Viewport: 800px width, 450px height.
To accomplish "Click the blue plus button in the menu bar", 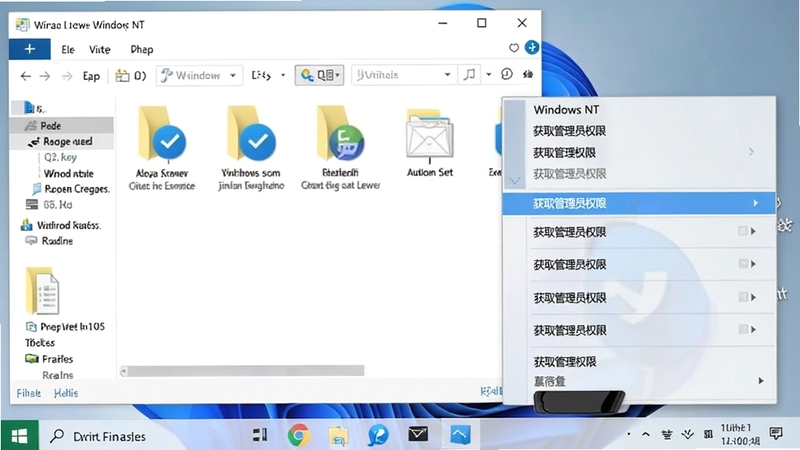I will point(30,49).
